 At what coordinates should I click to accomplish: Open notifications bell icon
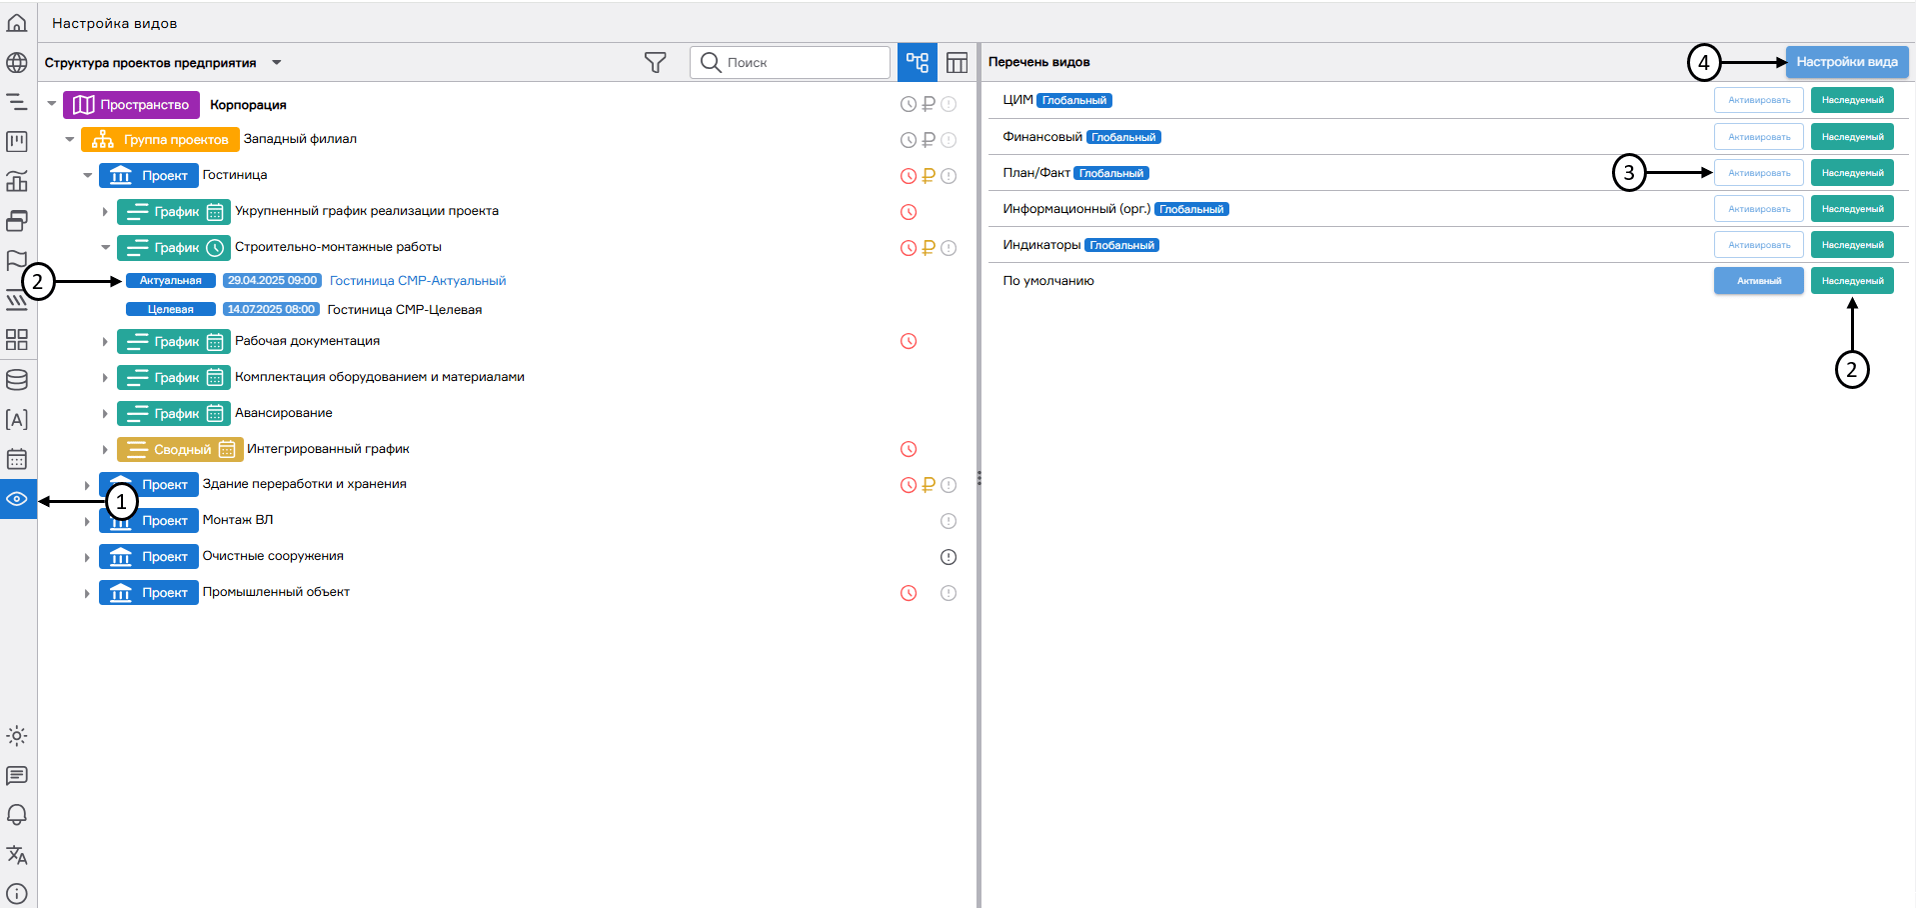click(x=17, y=815)
